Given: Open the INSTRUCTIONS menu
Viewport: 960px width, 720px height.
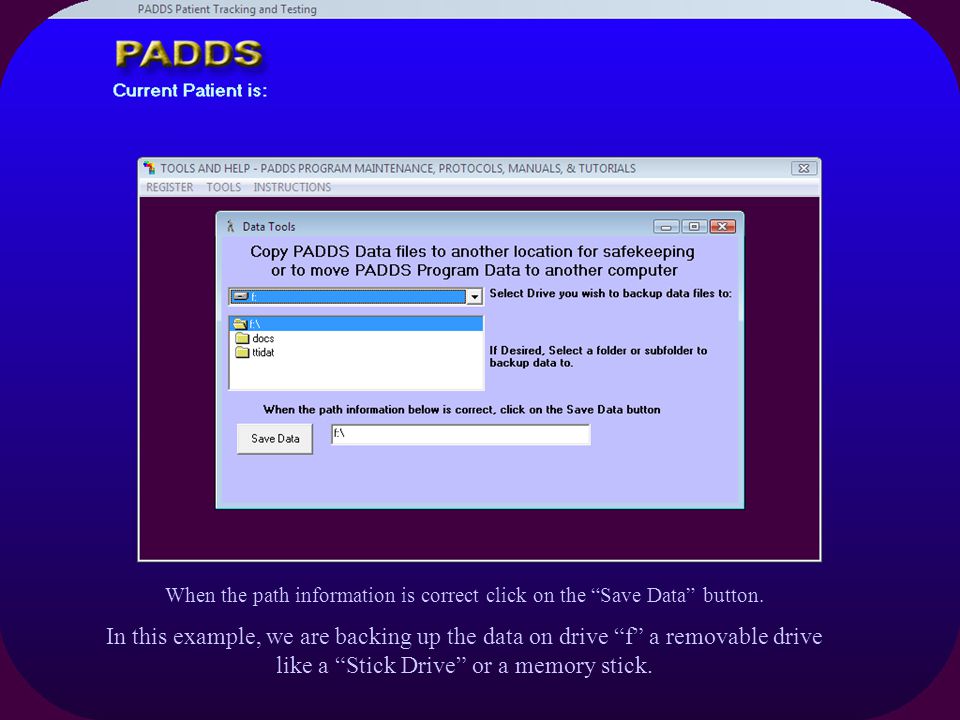Looking at the screenshot, I should coord(292,187).
